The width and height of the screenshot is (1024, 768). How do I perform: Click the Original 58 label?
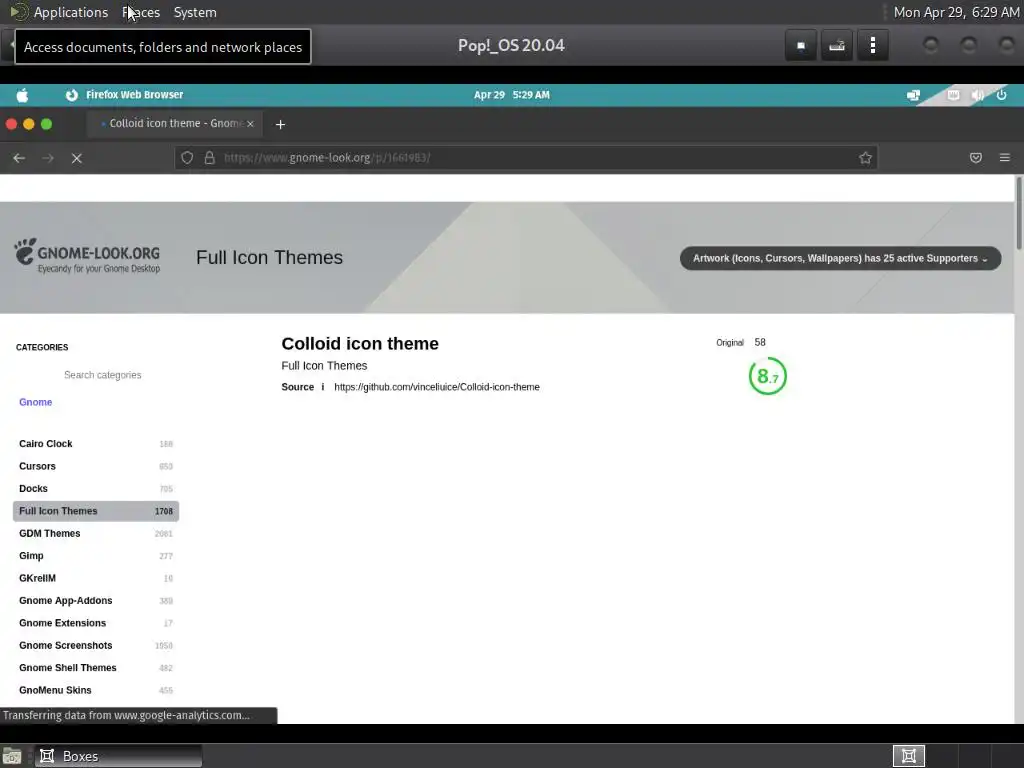click(x=741, y=342)
